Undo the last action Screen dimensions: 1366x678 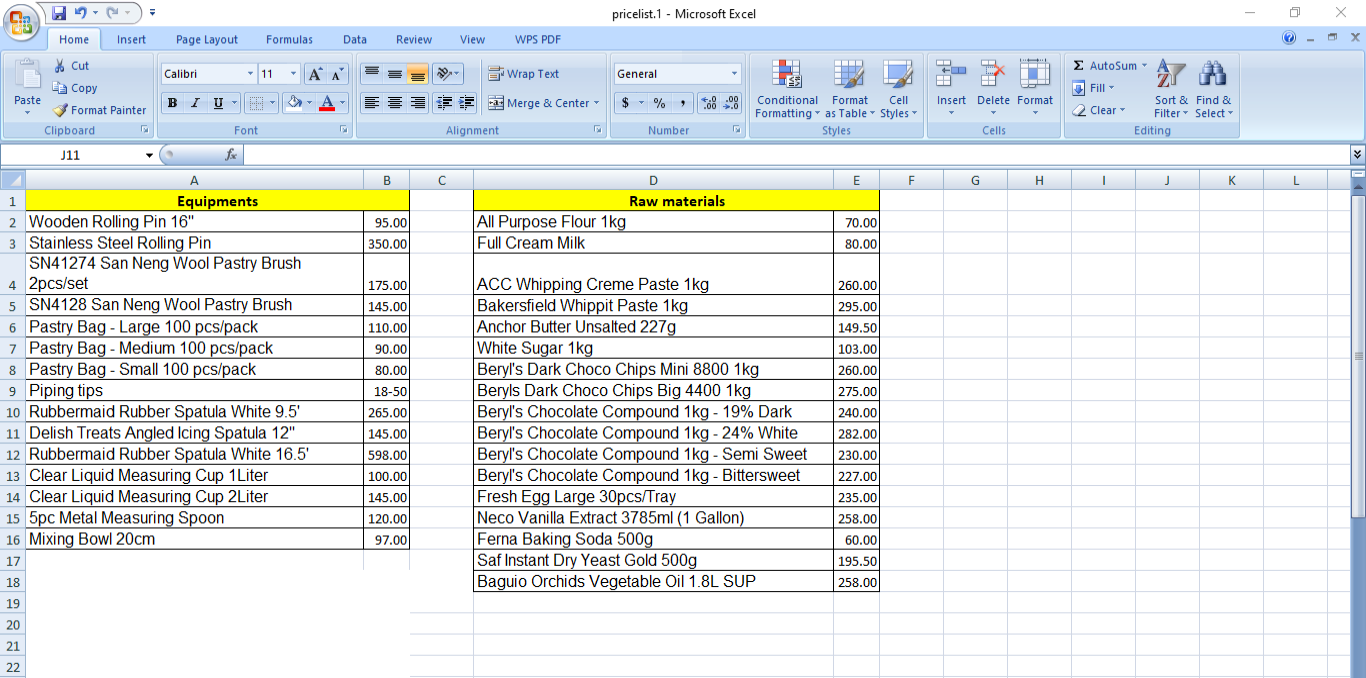tap(81, 13)
